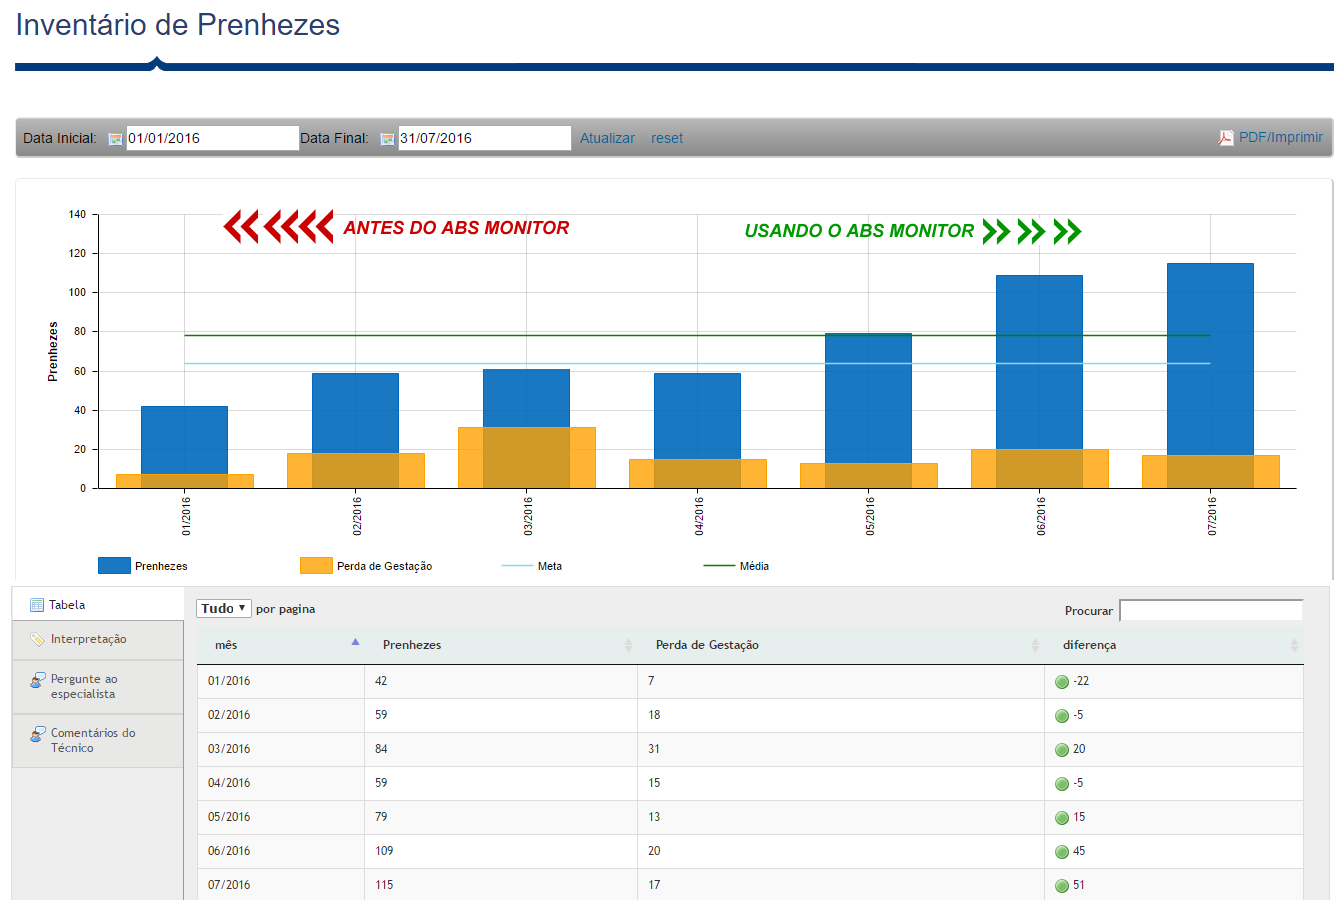The height and width of the screenshot is (900, 1344).
Task: Click the green status dot for 07/2016
Action: [1062, 886]
